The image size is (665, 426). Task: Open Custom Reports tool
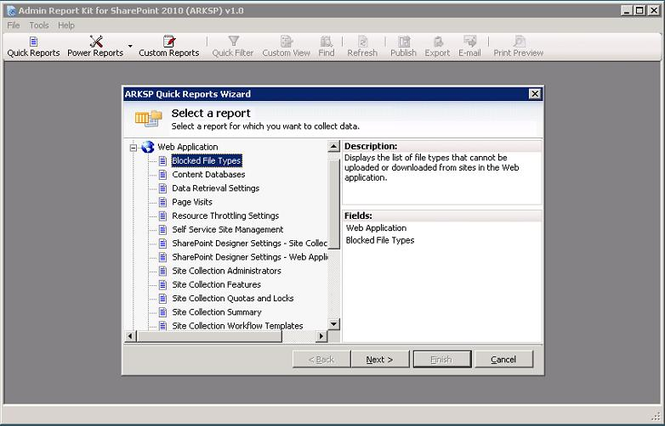[x=169, y=47]
